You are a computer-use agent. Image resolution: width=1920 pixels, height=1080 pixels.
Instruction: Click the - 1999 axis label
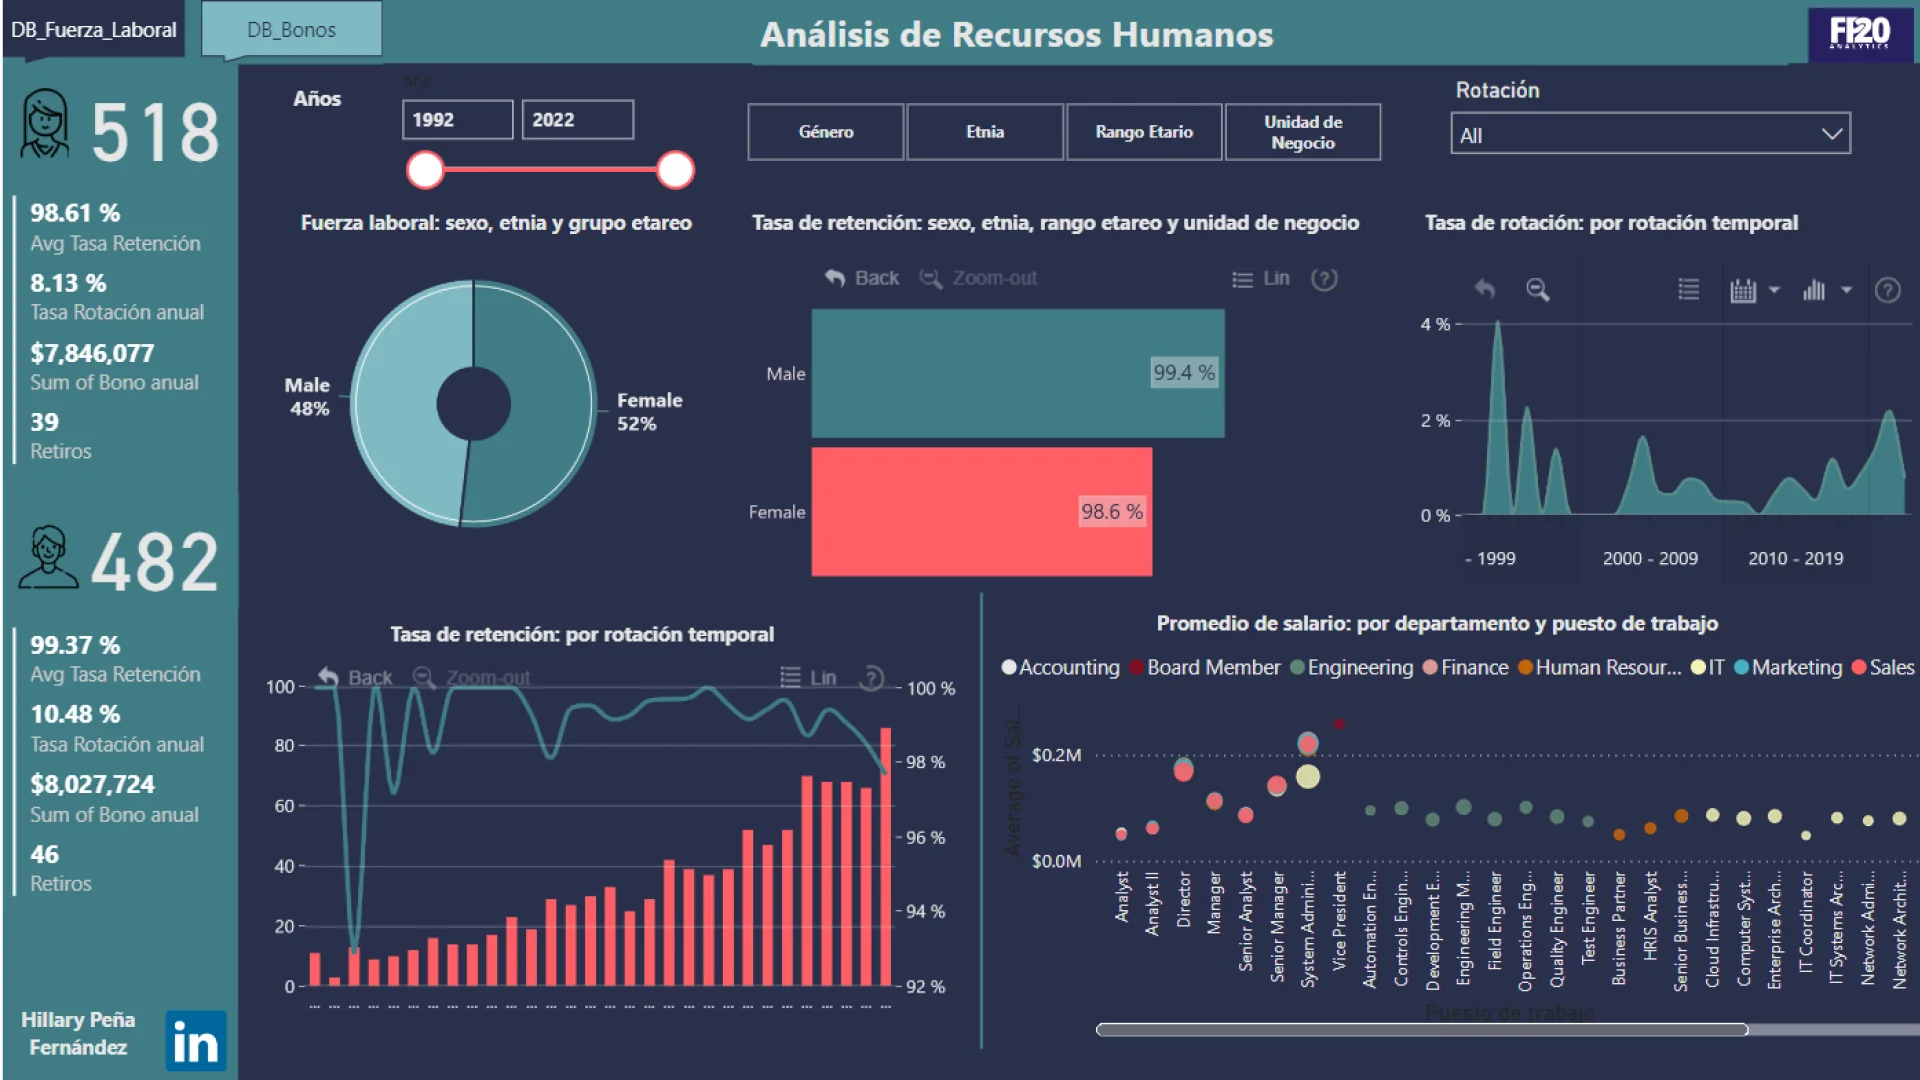1490,558
